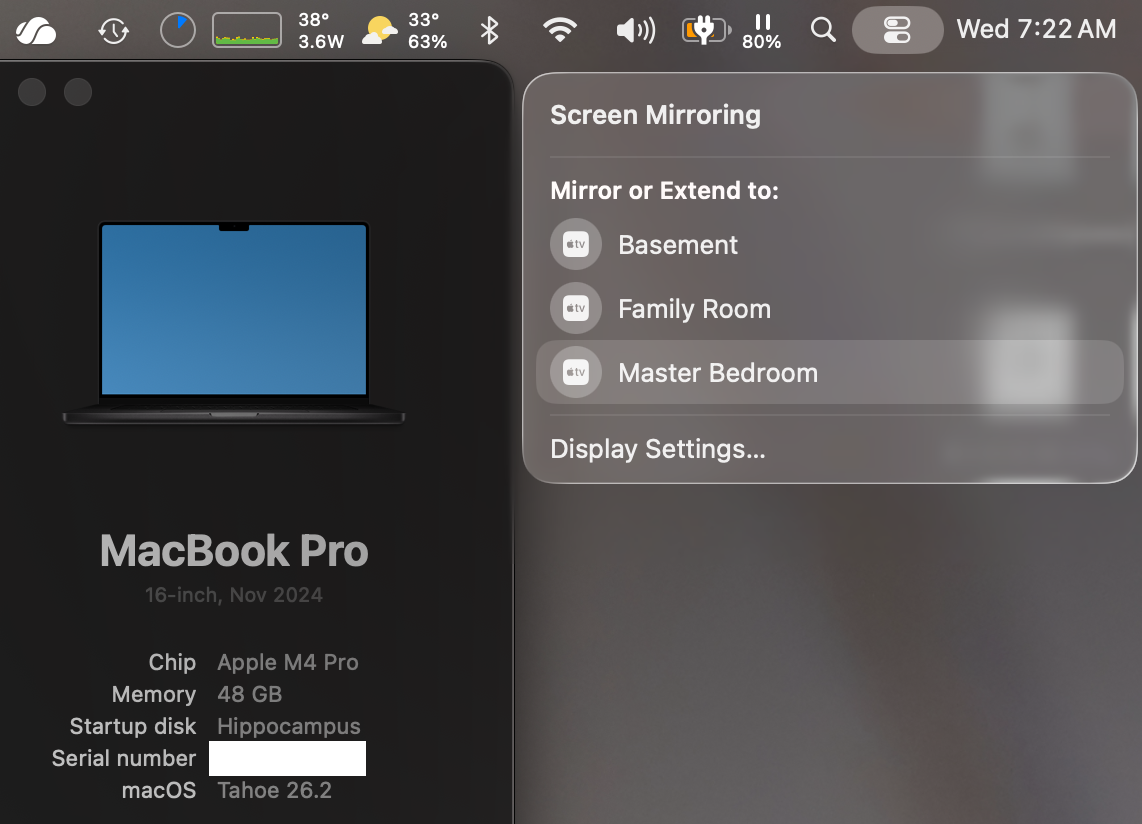This screenshot has height=824, width=1142.
Task: Click the Memory label
Action: click(x=154, y=694)
